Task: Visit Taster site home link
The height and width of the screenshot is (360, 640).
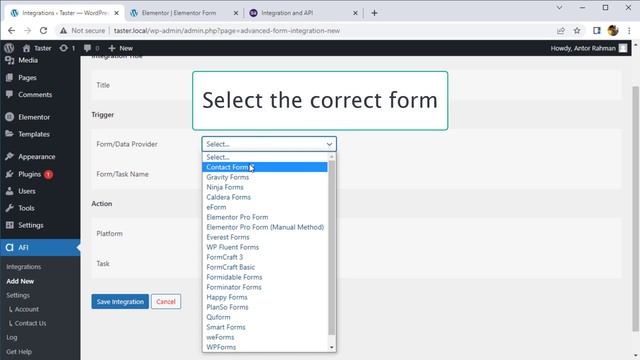Action: (x=37, y=48)
